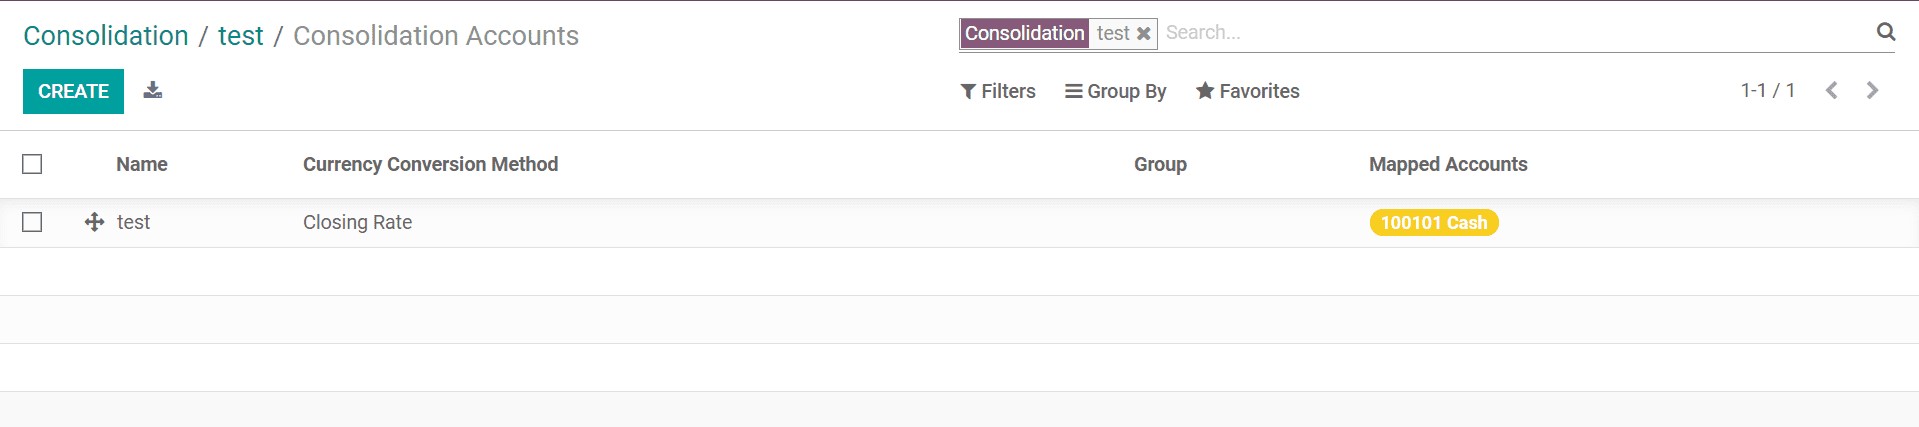Image resolution: width=1919 pixels, height=427 pixels.
Task: Sort by Mapped Accounts column header
Action: 1448,164
